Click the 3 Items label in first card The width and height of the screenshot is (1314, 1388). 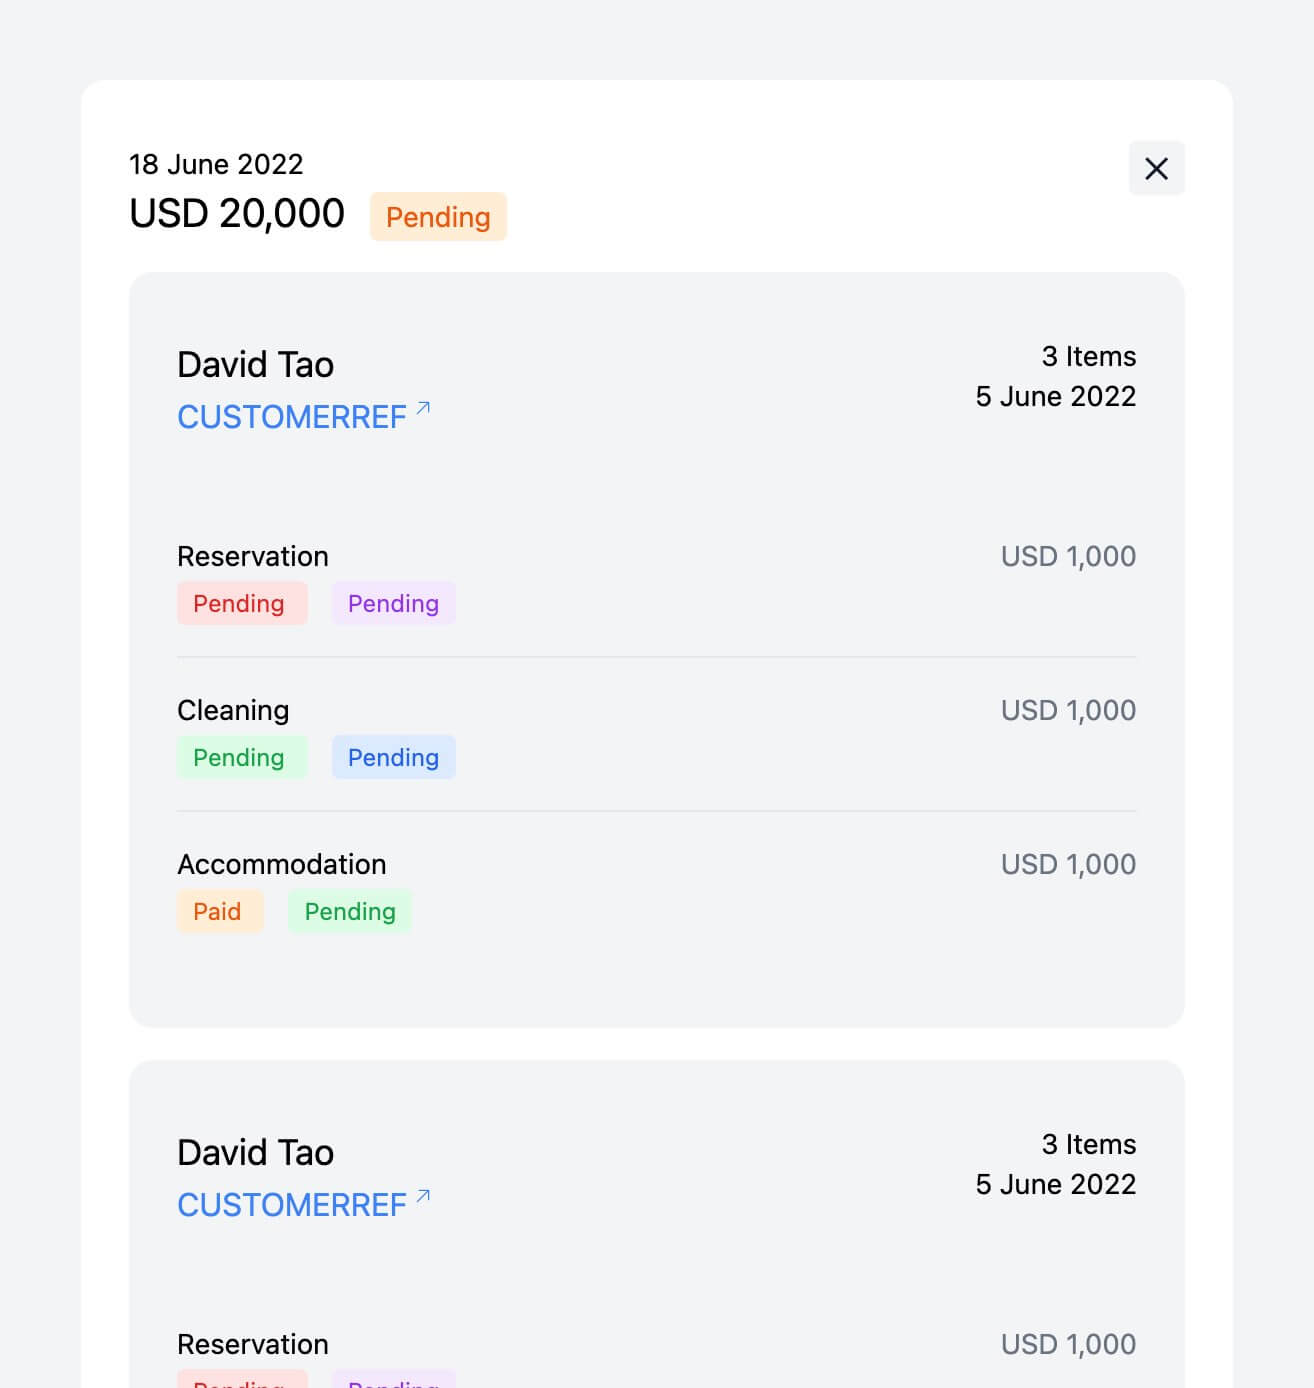pos(1089,356)
